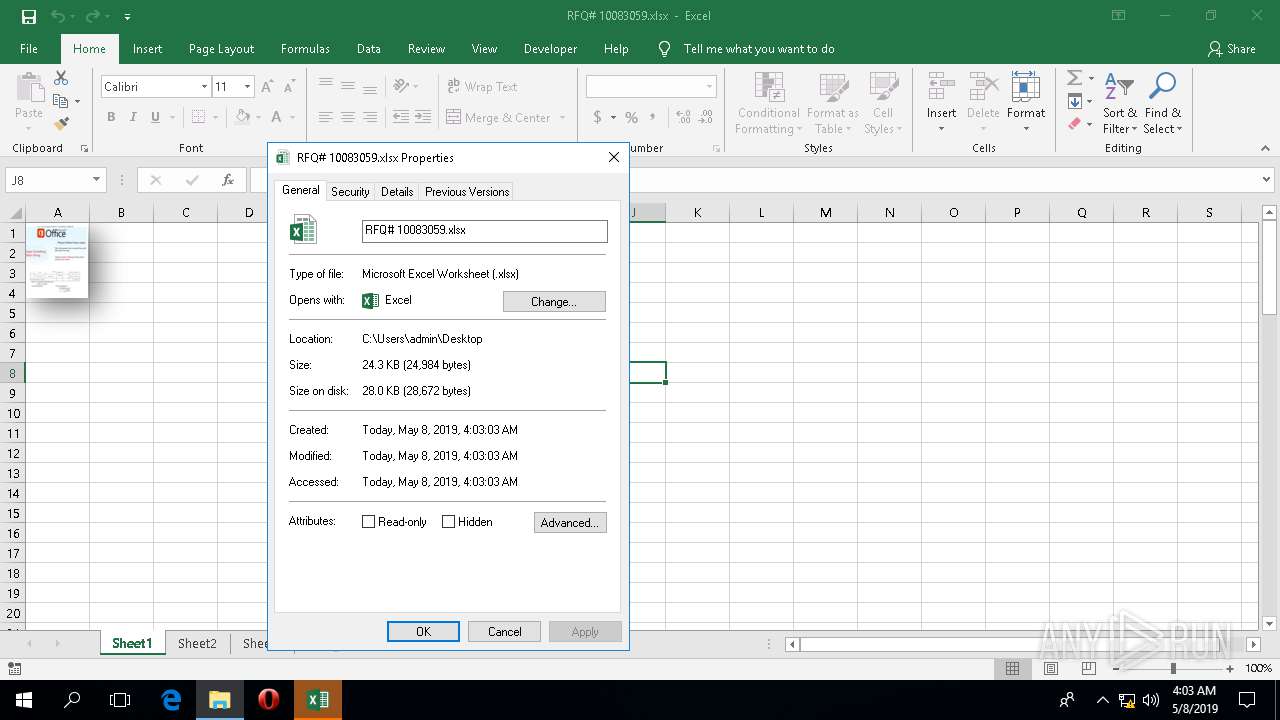Open the Security tab in Properties

click(350, 191)
